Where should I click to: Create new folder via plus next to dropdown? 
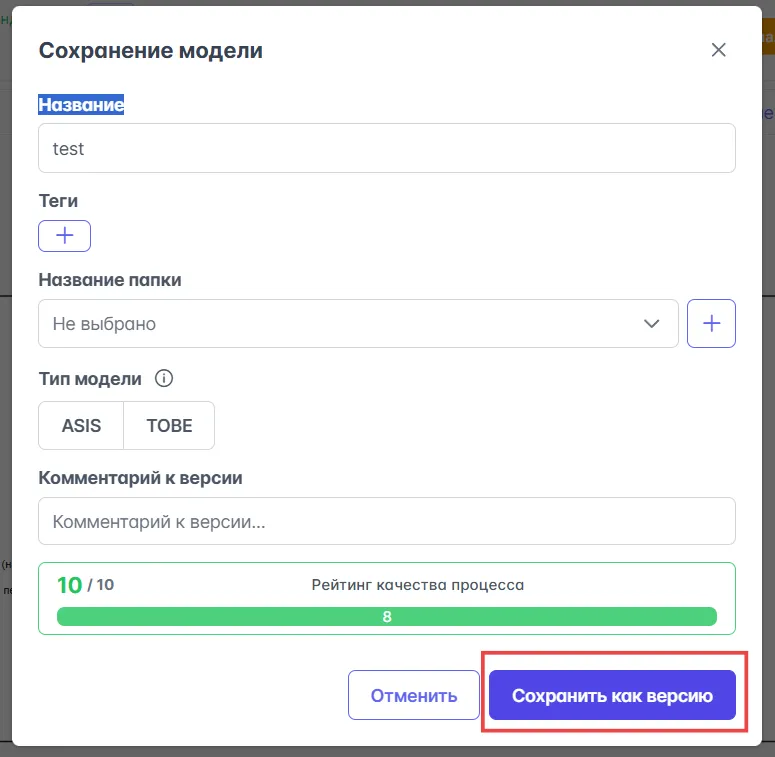click(x=711, y=324)
